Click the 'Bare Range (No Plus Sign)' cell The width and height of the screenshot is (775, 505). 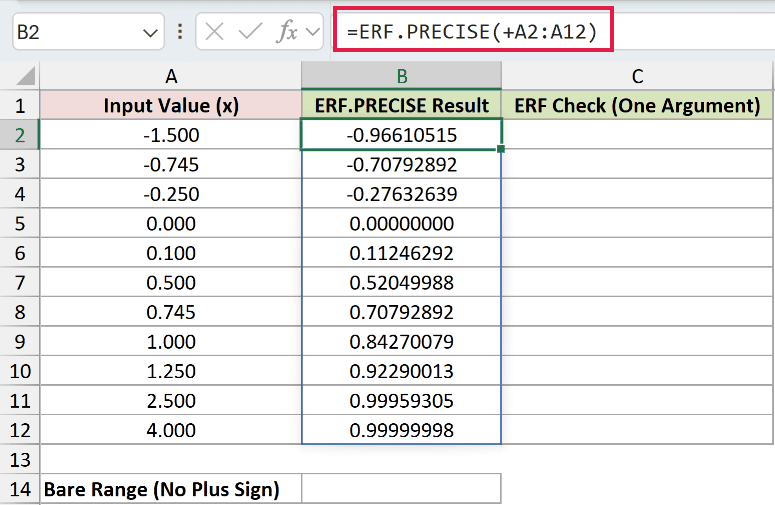point(171,489)
